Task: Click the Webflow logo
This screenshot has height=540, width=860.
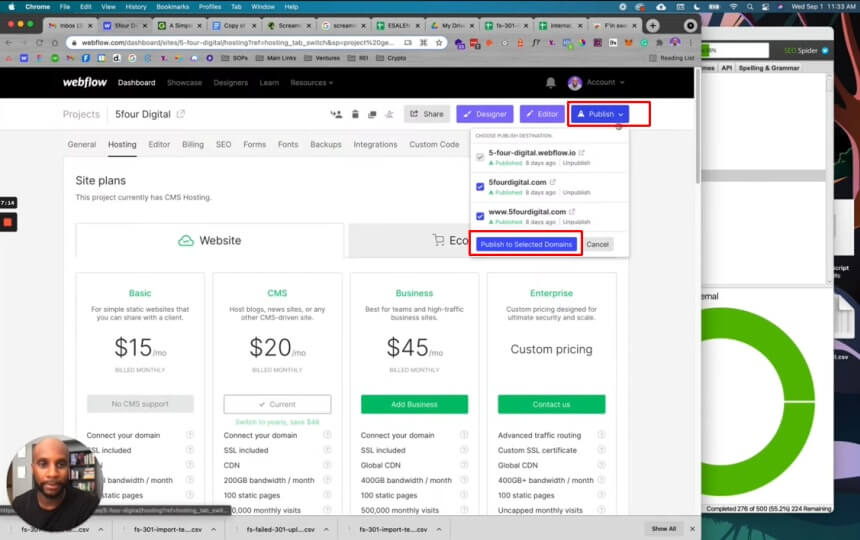Action: point(84,82)
